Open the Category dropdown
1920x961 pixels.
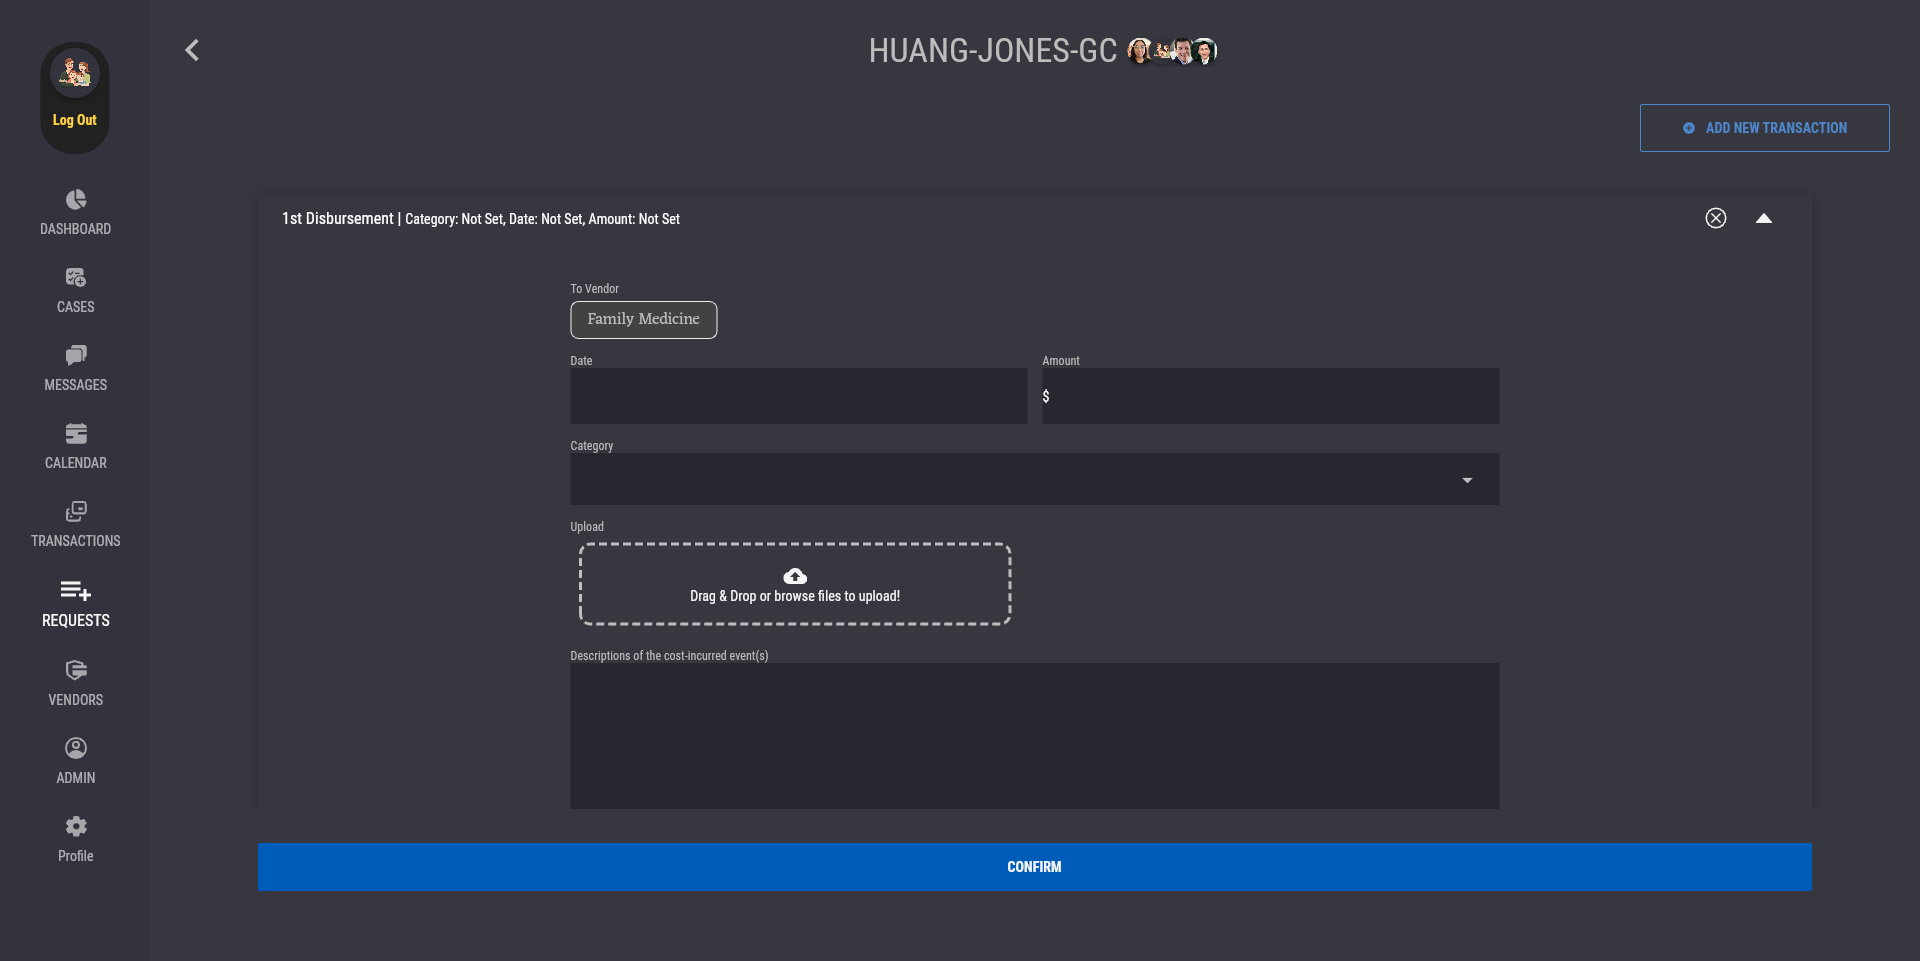click(x=1034, y=480)
